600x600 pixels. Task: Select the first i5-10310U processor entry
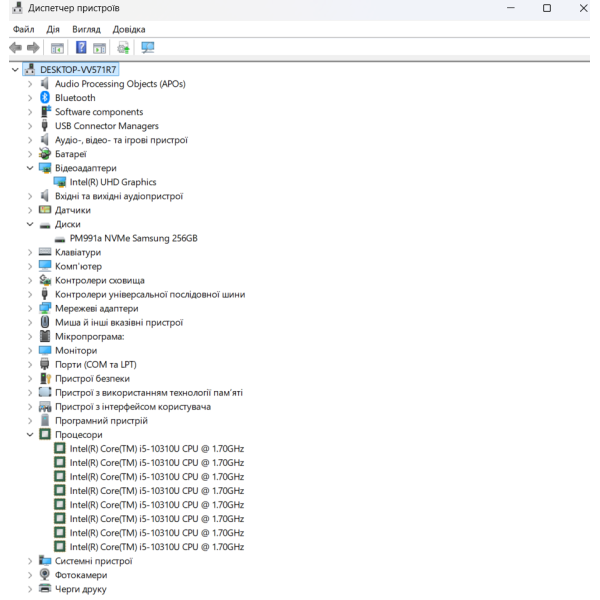157,448
